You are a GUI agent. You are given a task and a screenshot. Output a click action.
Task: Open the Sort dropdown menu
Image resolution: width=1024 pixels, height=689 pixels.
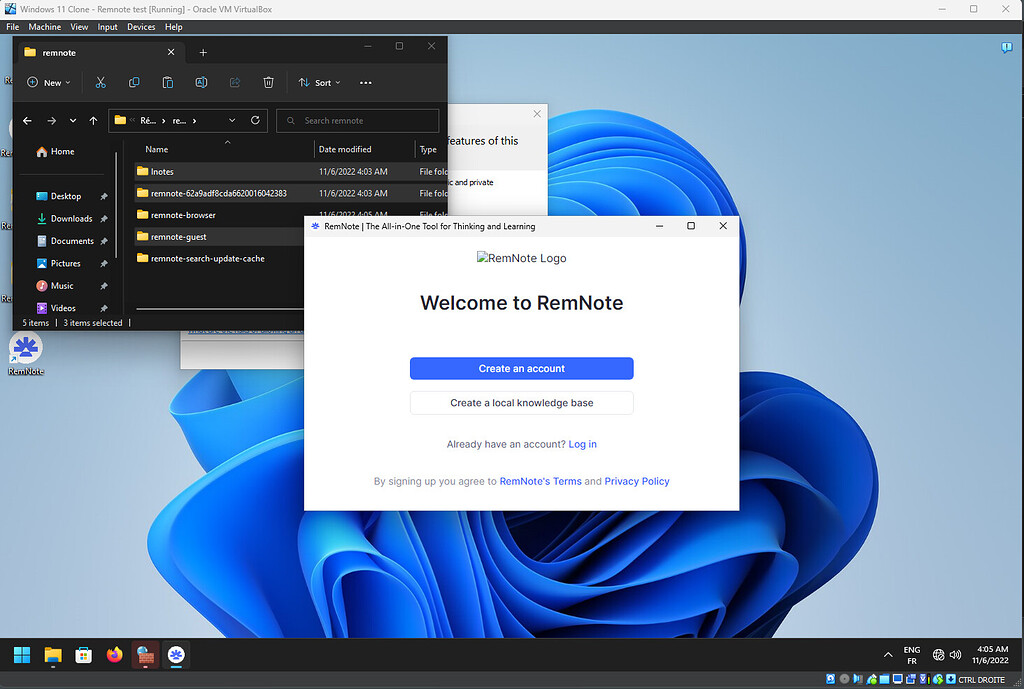coord(318,82)
